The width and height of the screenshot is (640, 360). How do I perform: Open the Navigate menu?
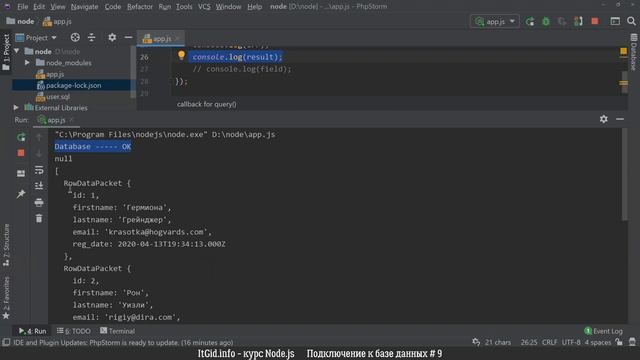coord(84,7)
